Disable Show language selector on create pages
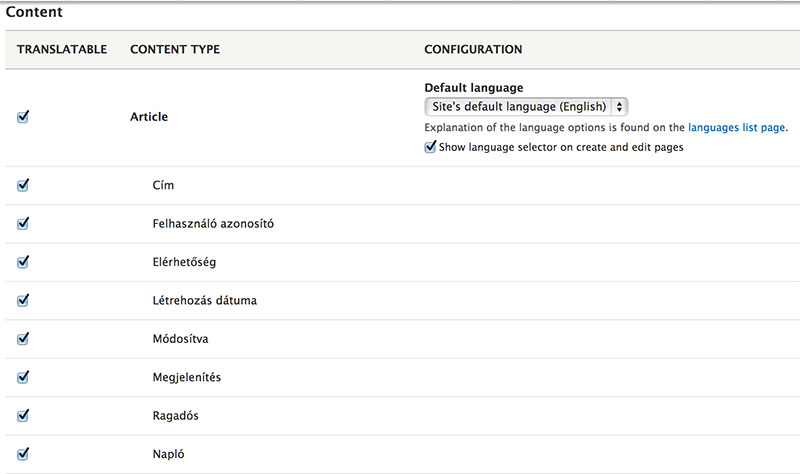The width and height of the screenshot is (800, 474). [430, 147]
